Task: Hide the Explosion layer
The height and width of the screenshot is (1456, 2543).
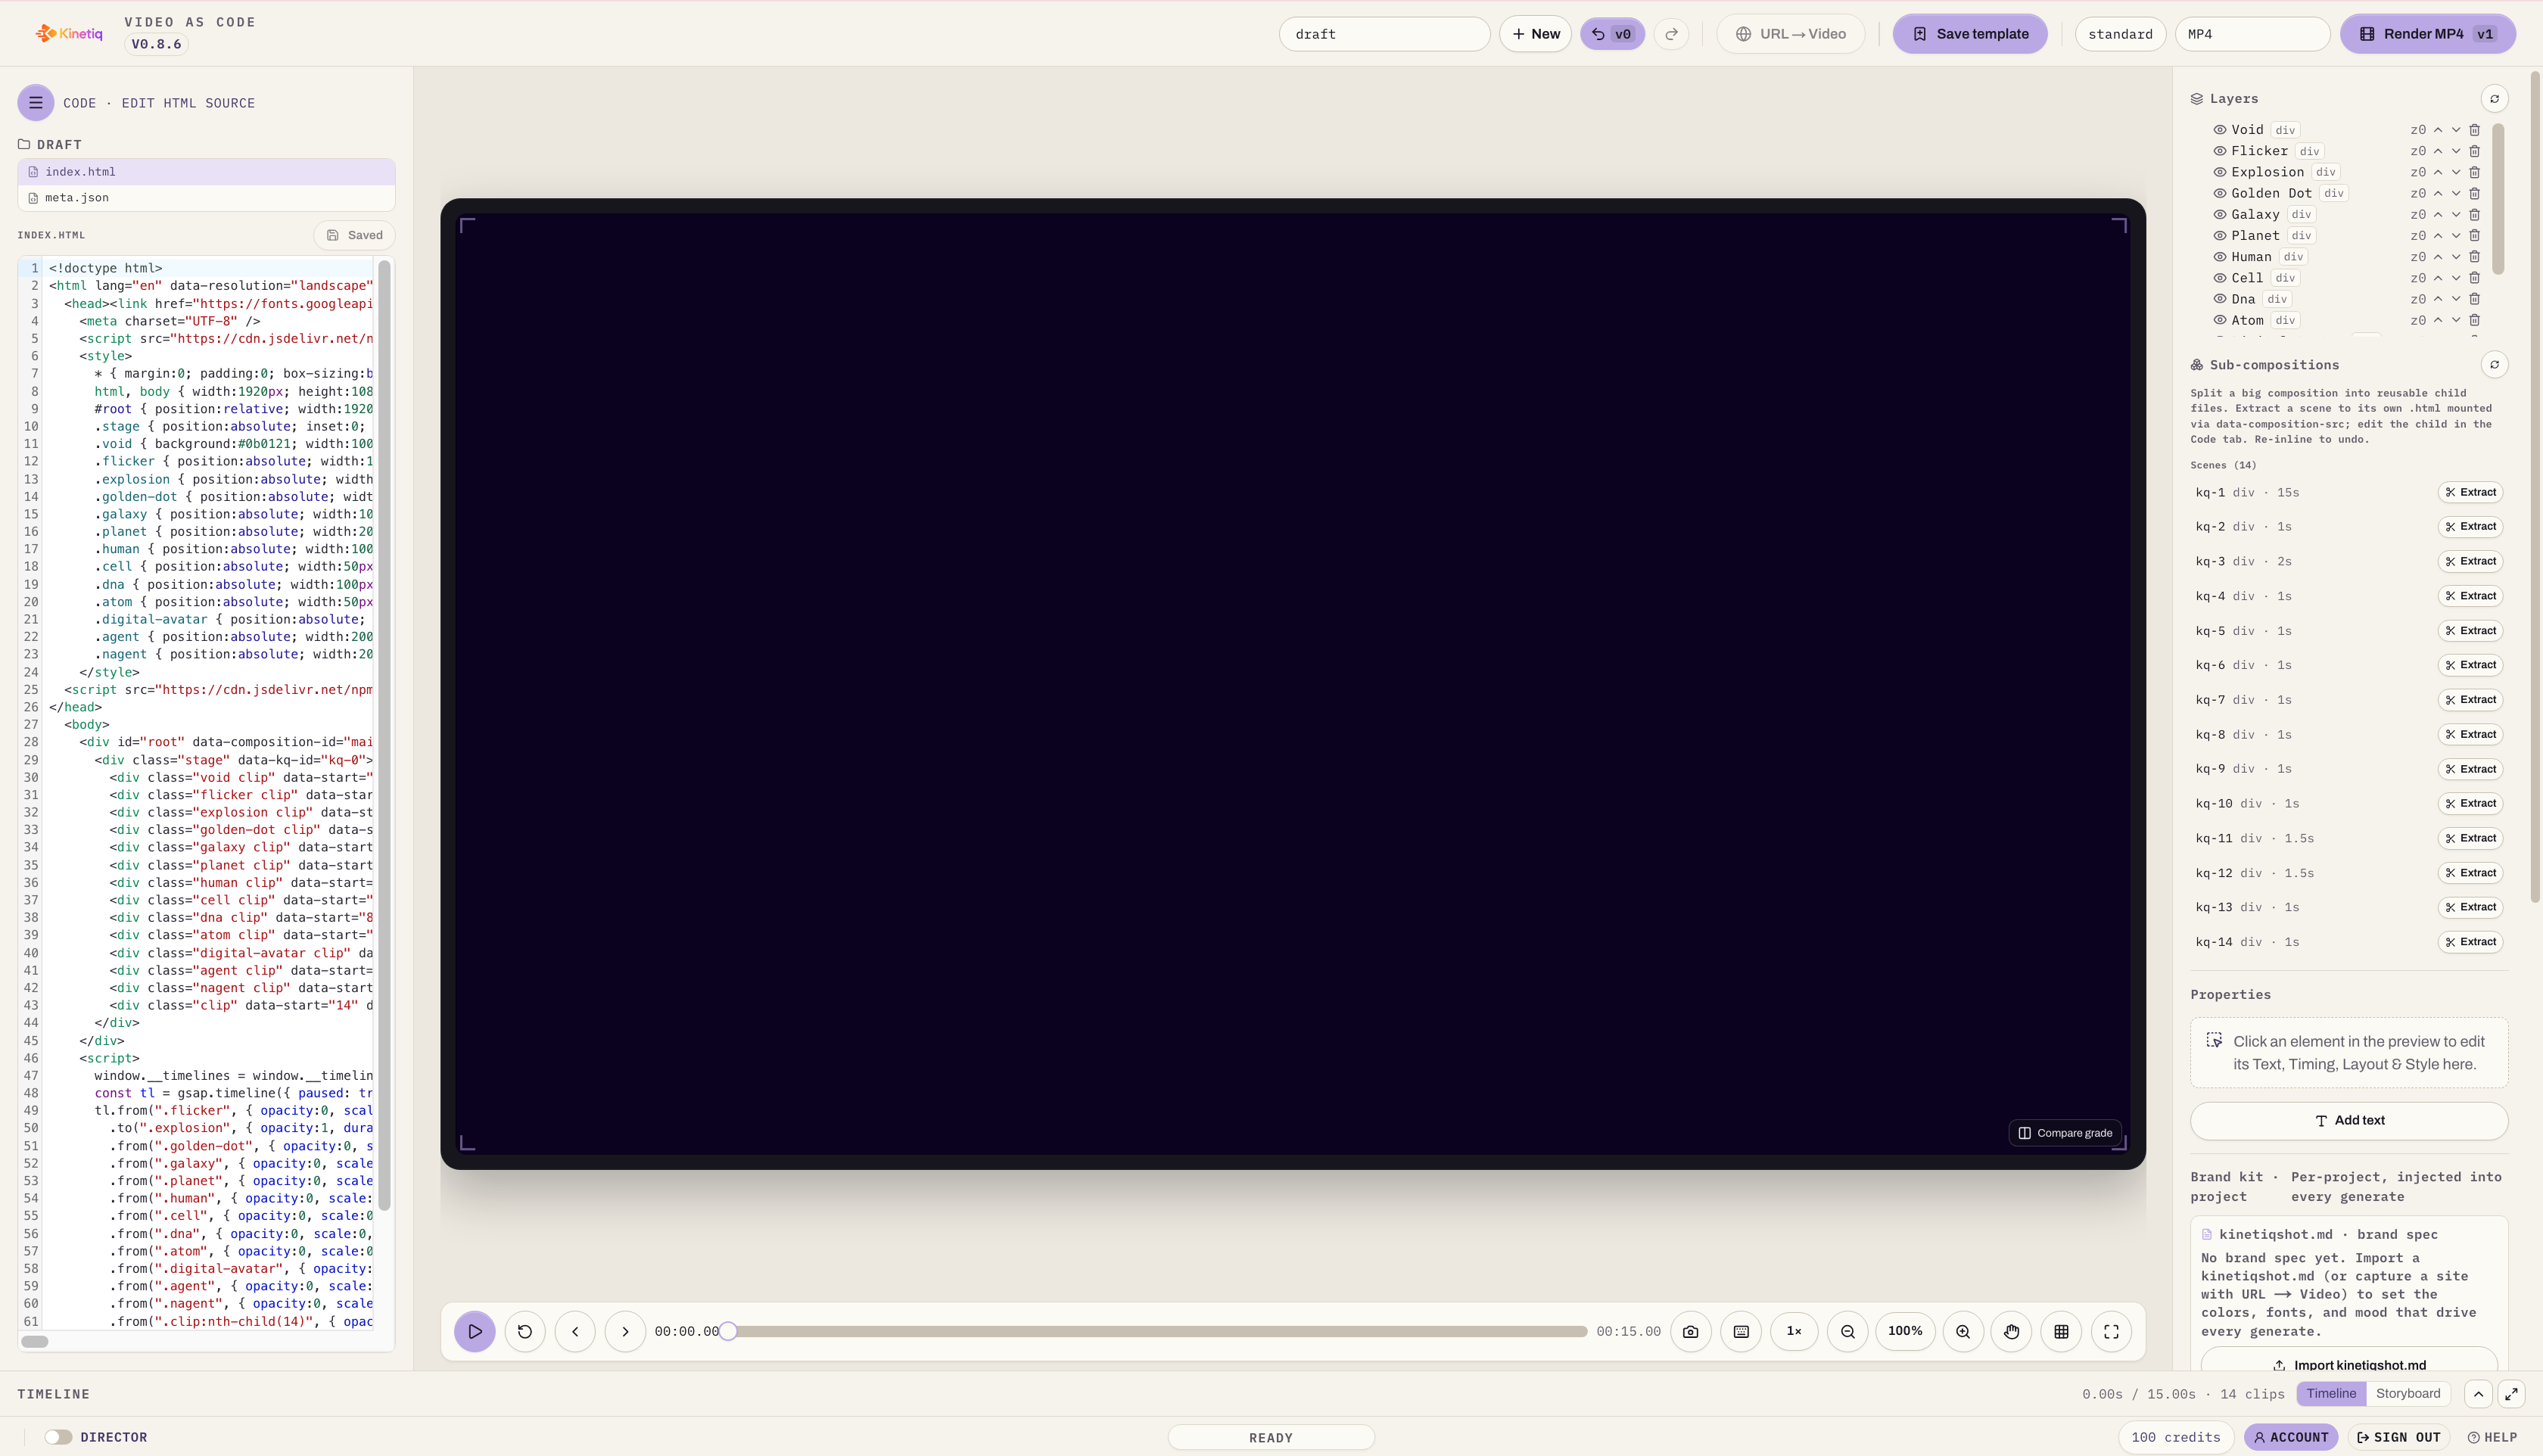Action: click(2219, 172)
